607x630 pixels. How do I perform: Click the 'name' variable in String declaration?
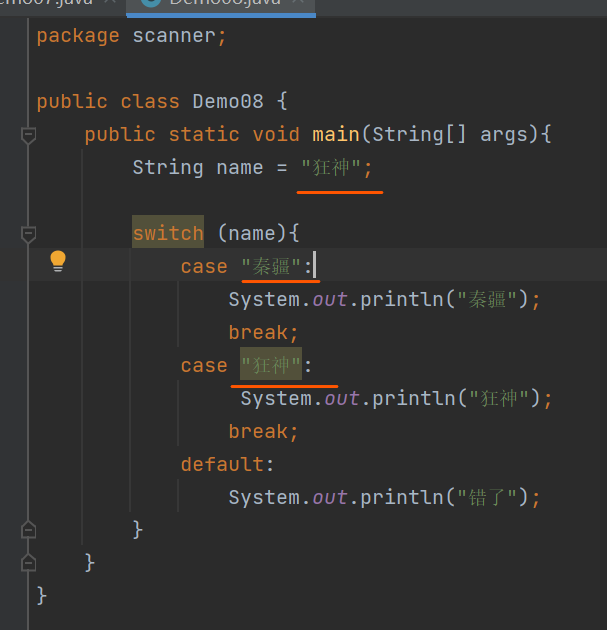coord(240,167)
